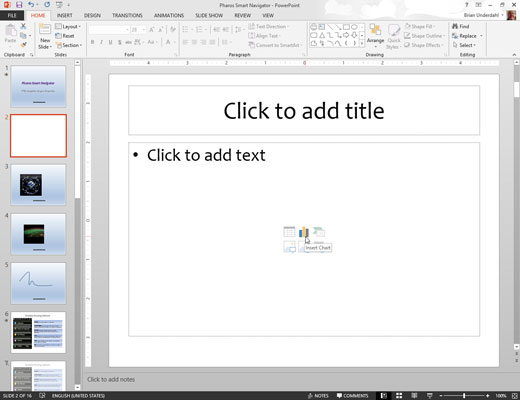
Task: Click the Replace button
Action: [x=467, y=36]
